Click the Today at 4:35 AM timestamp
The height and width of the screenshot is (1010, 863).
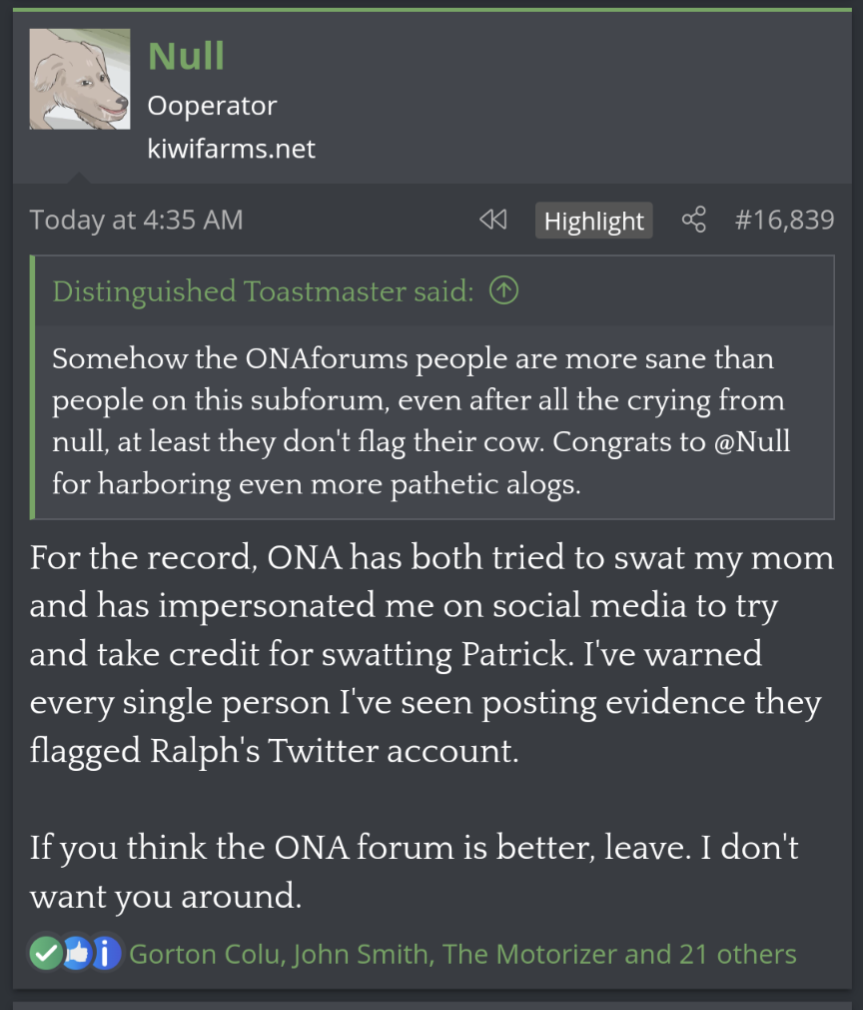coord(137,220)
